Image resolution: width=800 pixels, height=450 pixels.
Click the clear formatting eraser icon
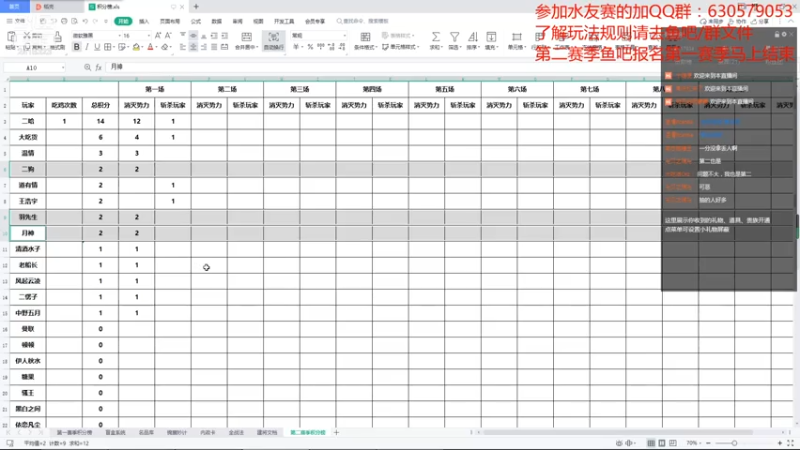[x=166, y=47]
